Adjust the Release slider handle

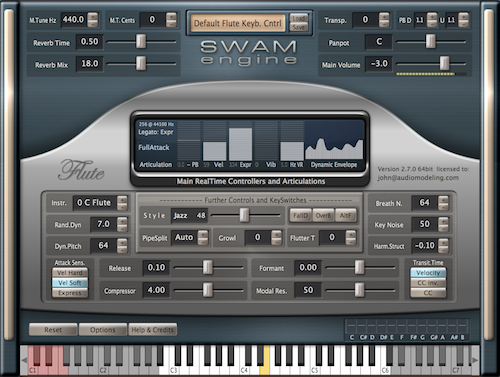208,268
